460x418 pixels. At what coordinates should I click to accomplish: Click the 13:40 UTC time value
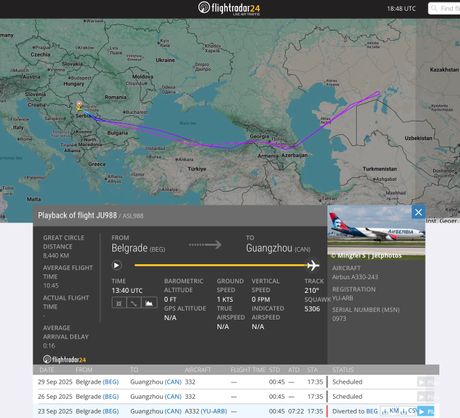(127, 291)
